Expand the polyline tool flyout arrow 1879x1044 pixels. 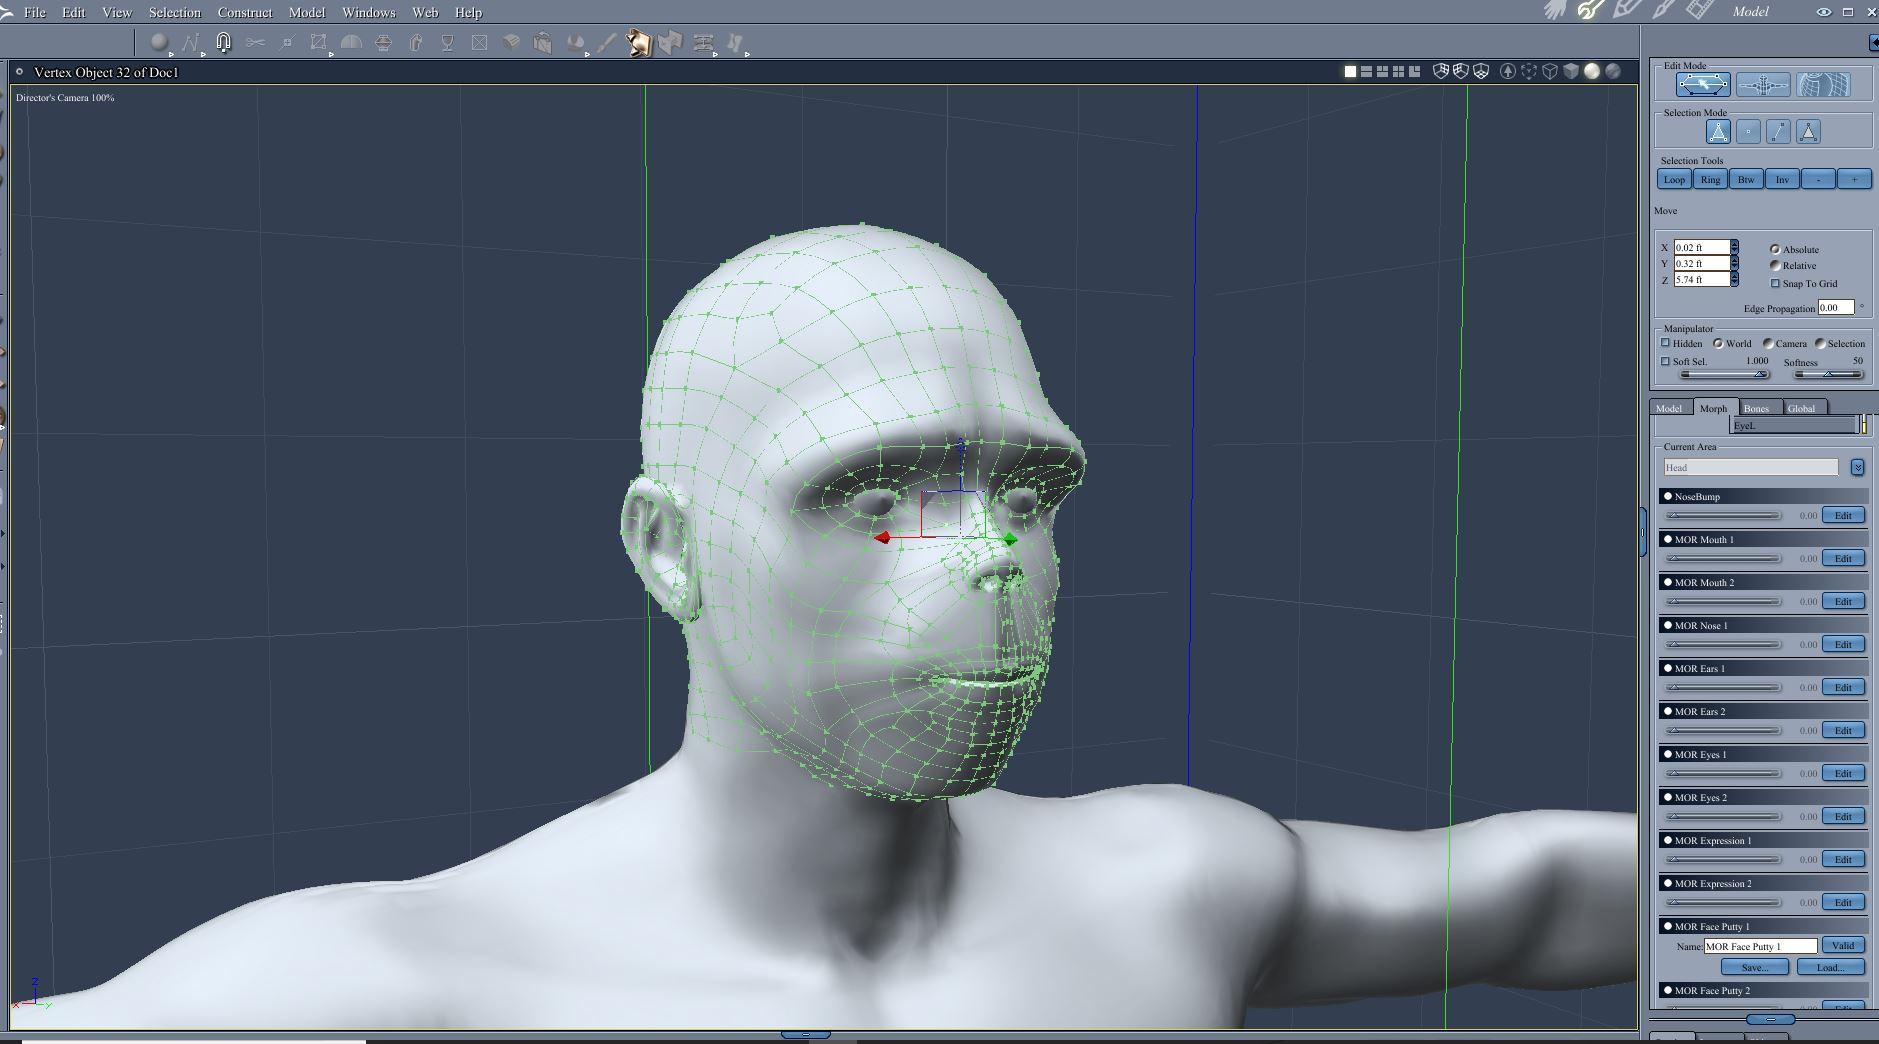point(203,54)
